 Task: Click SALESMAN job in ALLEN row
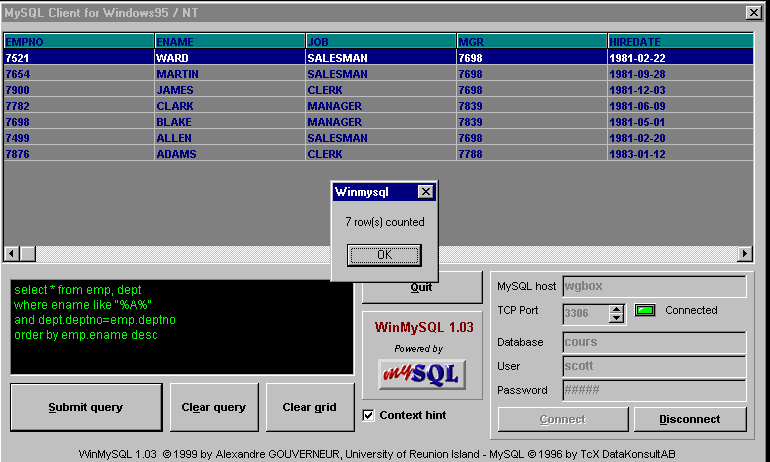(x=381, y=138)
